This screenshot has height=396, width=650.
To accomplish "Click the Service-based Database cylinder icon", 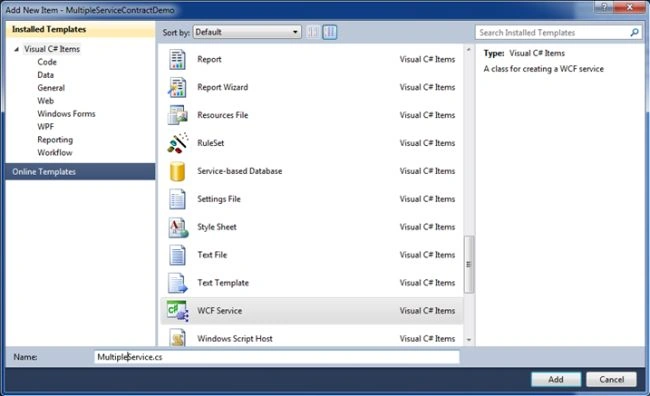I will coord(177,171).
